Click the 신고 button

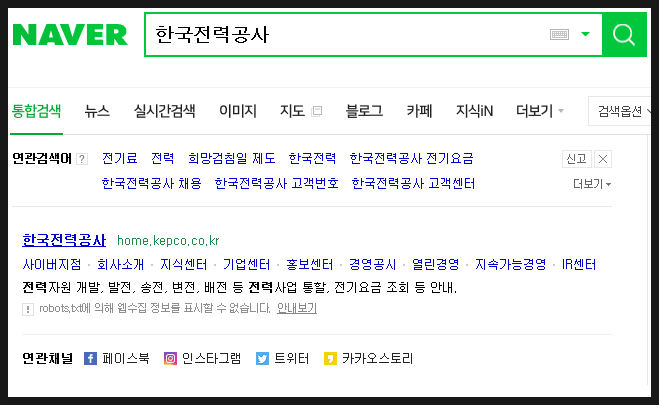(x=577, y=159)
